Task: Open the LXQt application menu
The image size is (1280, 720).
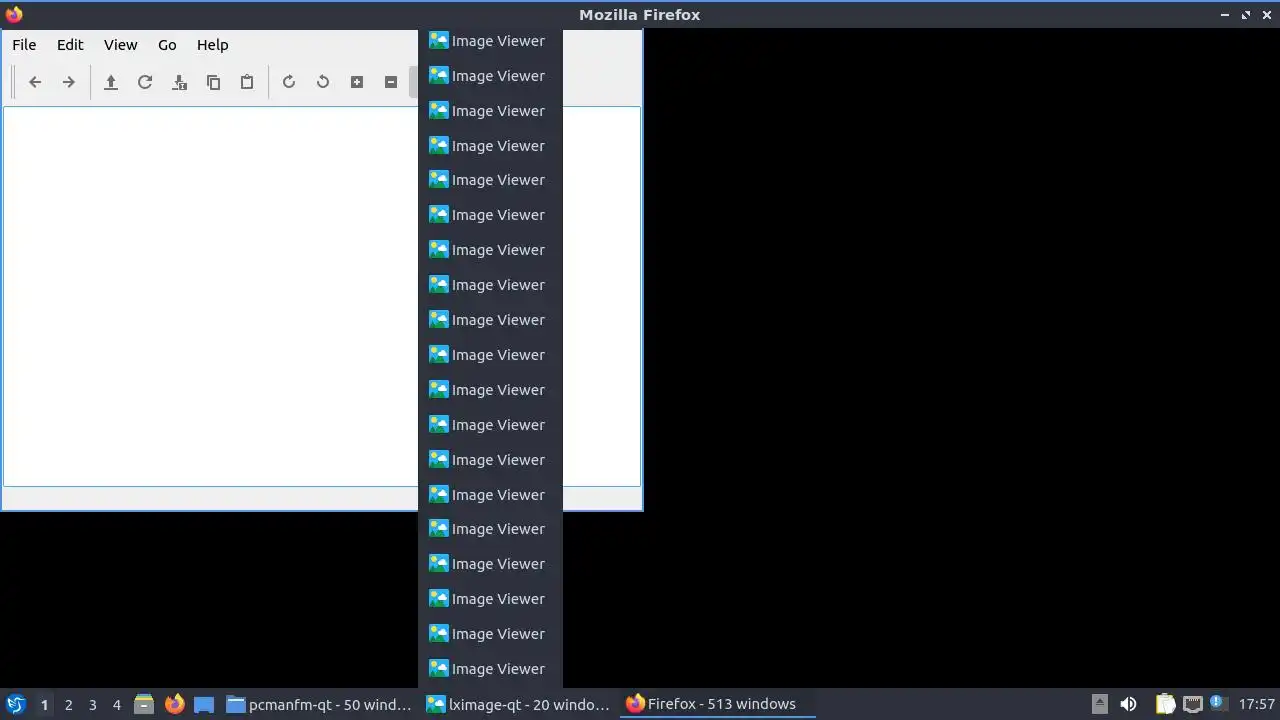Action: (15, 704)
